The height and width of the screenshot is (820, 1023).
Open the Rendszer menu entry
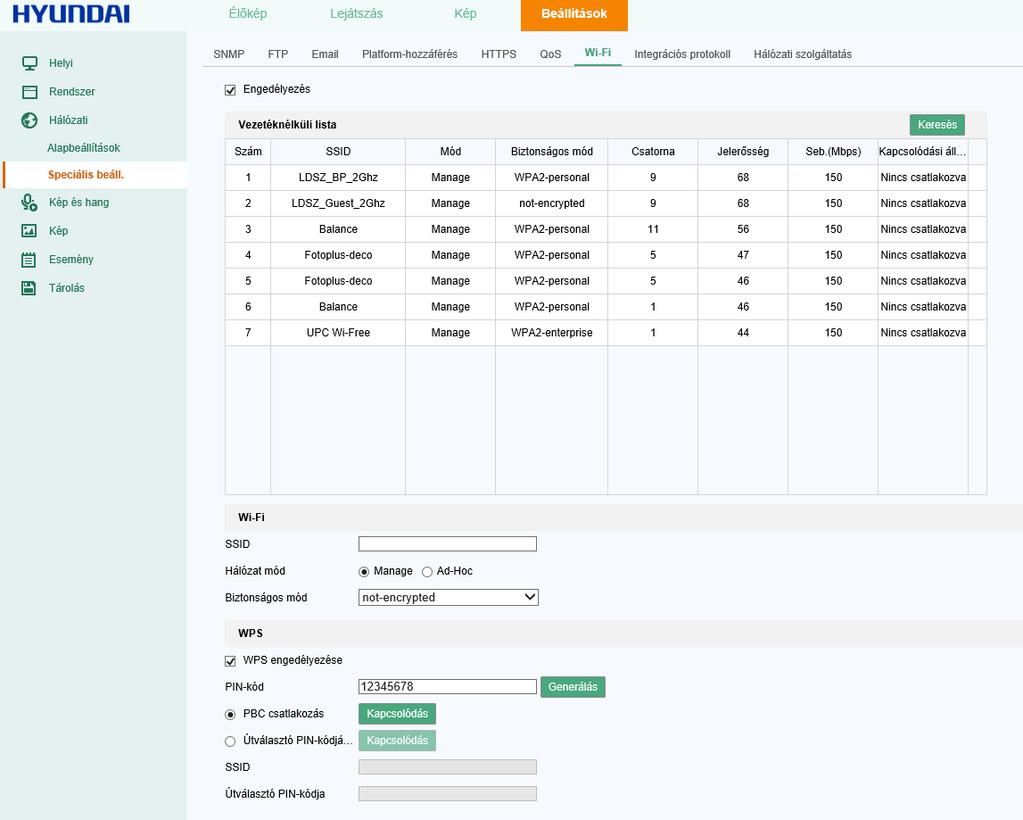coord(72,92)
